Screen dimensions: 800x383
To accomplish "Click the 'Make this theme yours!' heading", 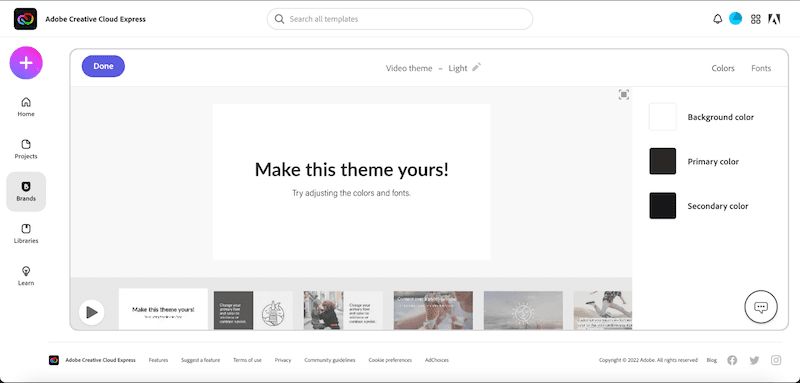I will point(352,169).
